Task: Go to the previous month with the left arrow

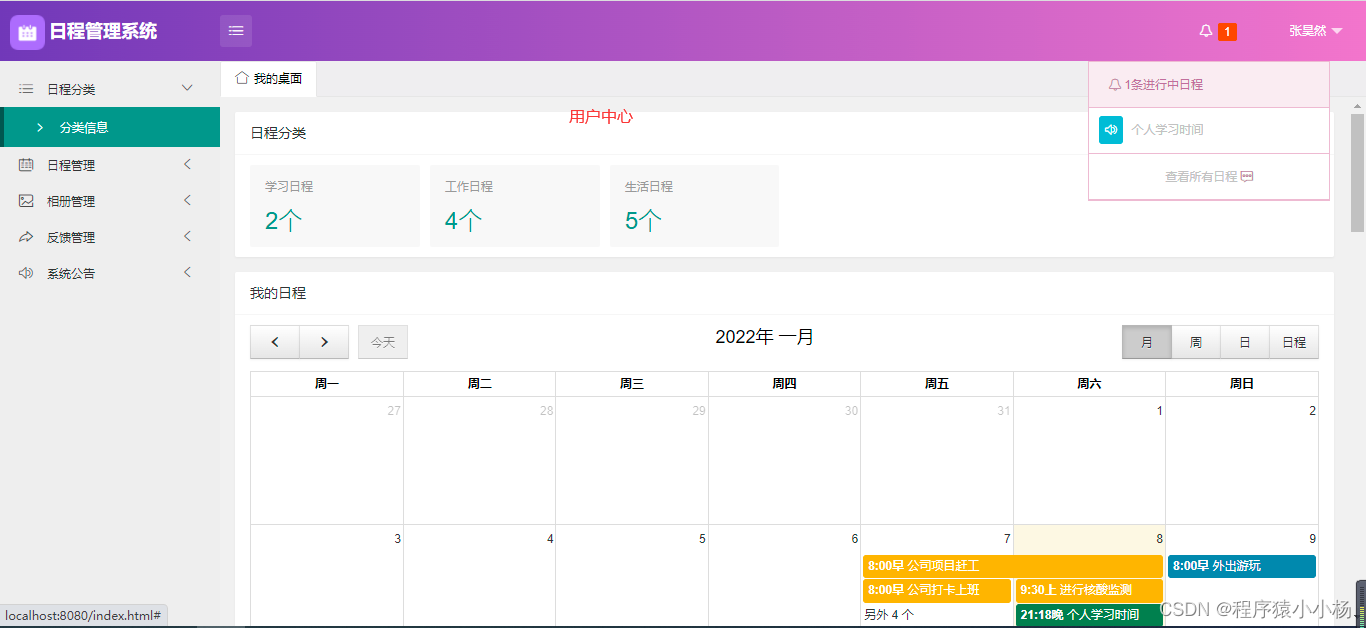Action: 275,342
